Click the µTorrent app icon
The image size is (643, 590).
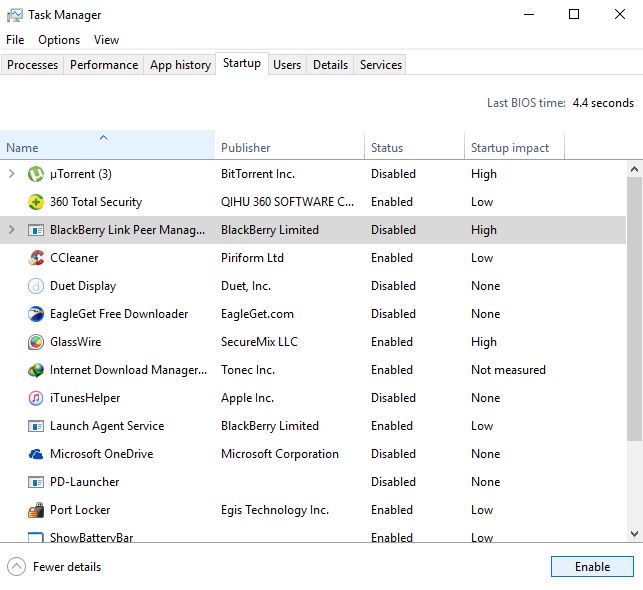tap(36, 174)
